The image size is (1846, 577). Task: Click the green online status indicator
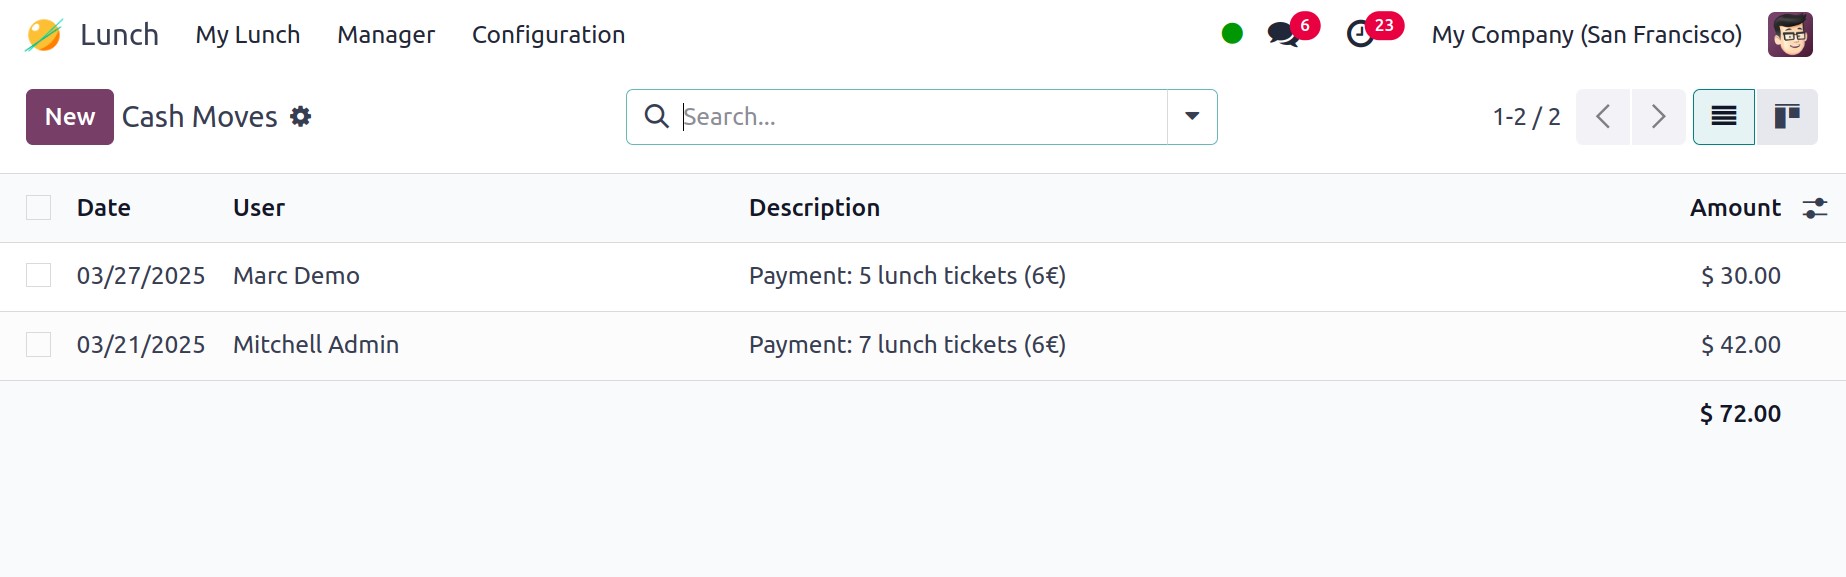[x=1232, y=34]
